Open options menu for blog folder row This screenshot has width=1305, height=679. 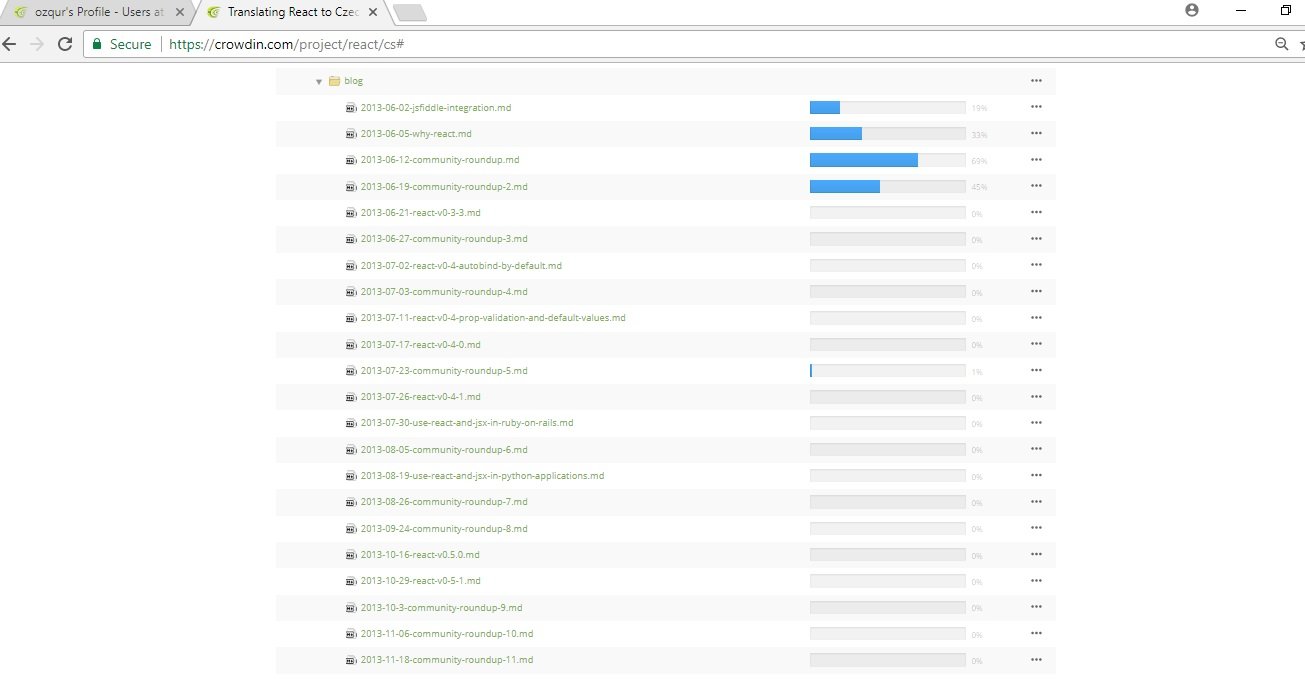click(1036, 81)
